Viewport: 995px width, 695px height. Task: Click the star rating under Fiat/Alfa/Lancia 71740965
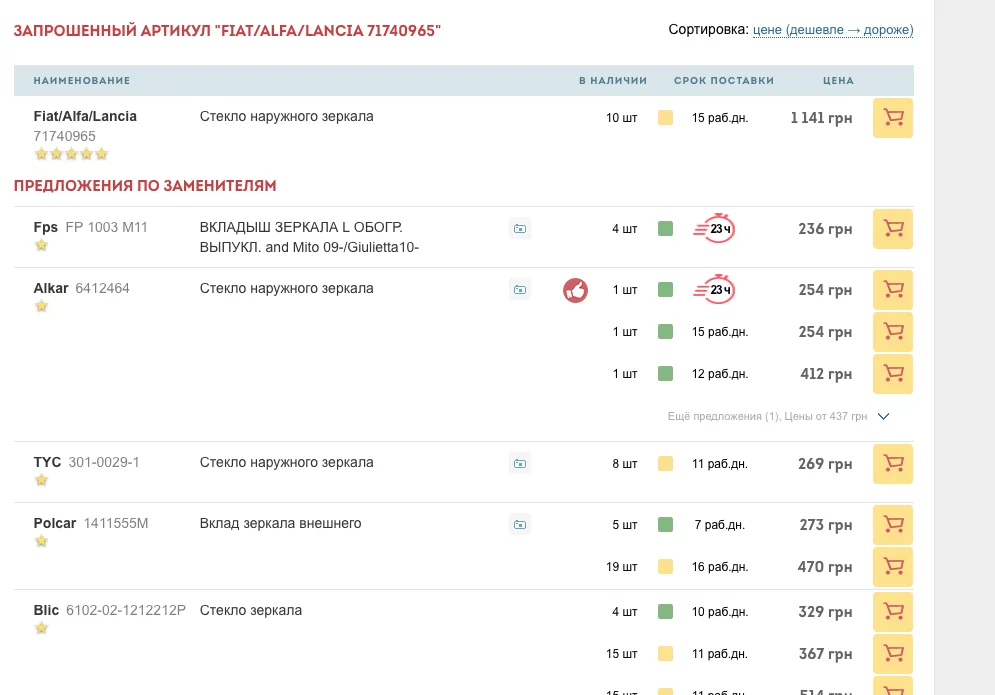71,154
